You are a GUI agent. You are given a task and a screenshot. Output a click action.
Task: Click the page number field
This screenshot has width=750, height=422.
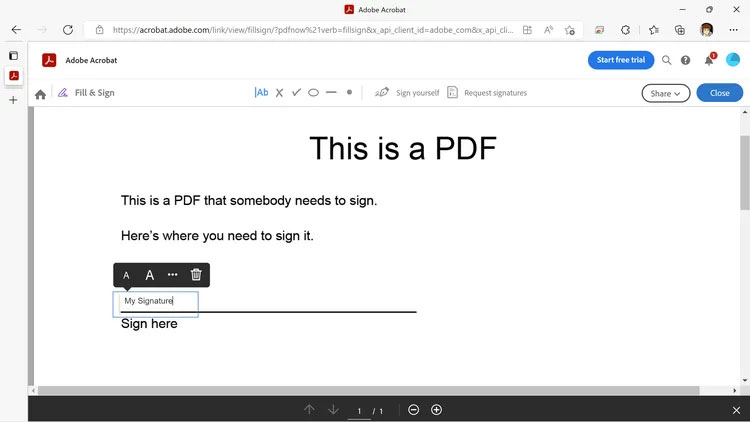pos(359,411)
